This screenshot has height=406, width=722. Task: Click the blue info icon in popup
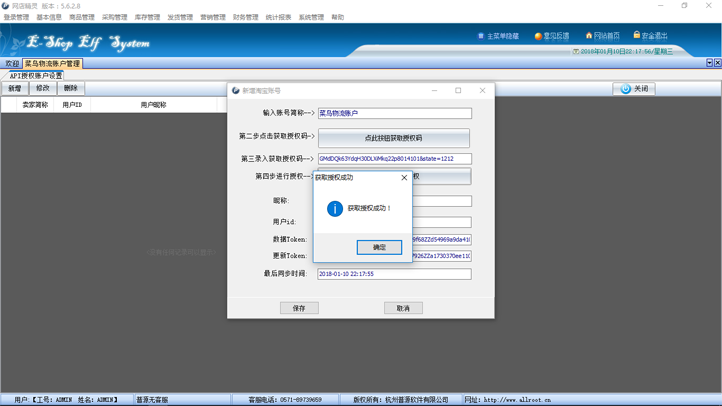tap(335, 208)
